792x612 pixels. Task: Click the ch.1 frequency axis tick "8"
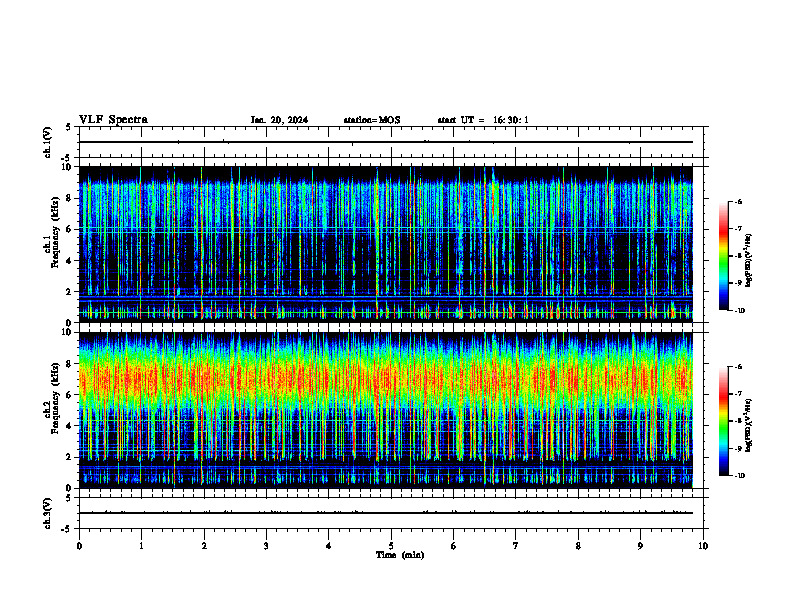(69, 198)
